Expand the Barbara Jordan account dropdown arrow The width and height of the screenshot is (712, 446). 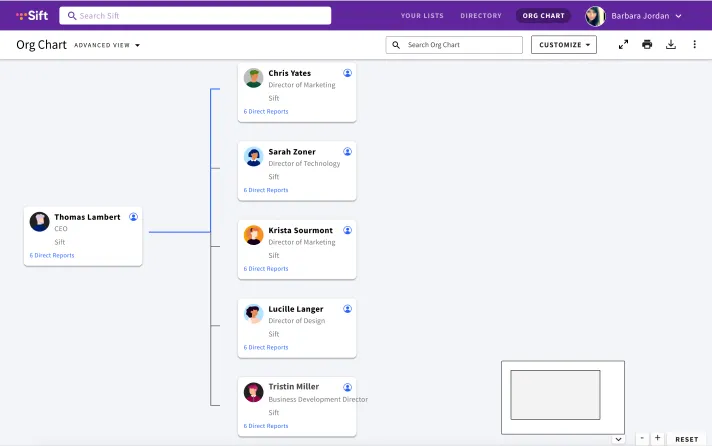coord(678,16)
